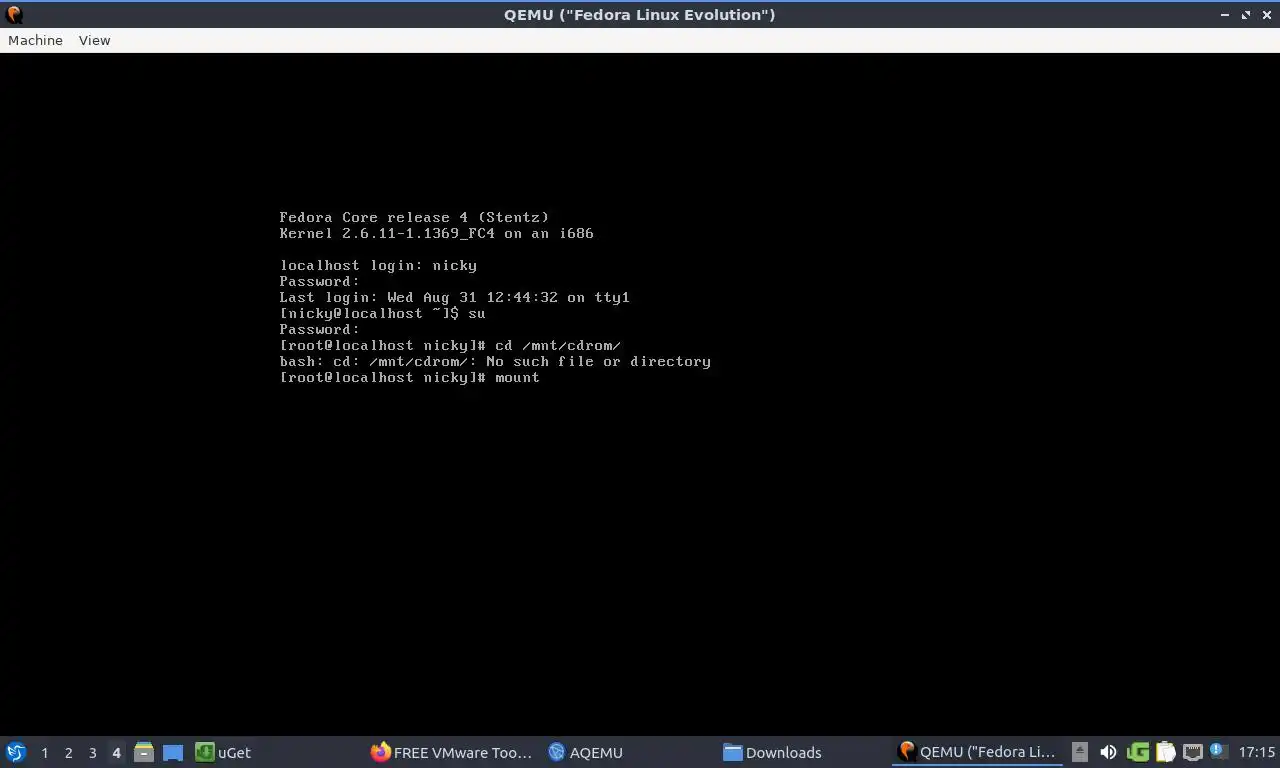Switch to workspace 3
The width and height of the screenshot is (1280, 768).
click(92, 752)
